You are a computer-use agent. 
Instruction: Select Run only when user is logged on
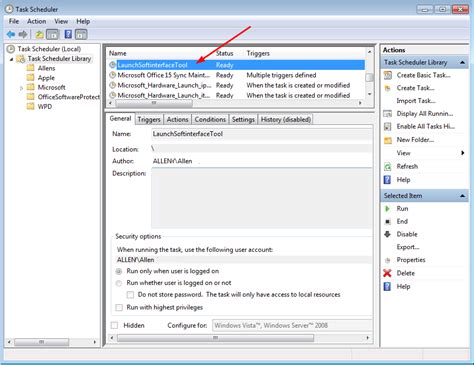(x=119, y=271)
